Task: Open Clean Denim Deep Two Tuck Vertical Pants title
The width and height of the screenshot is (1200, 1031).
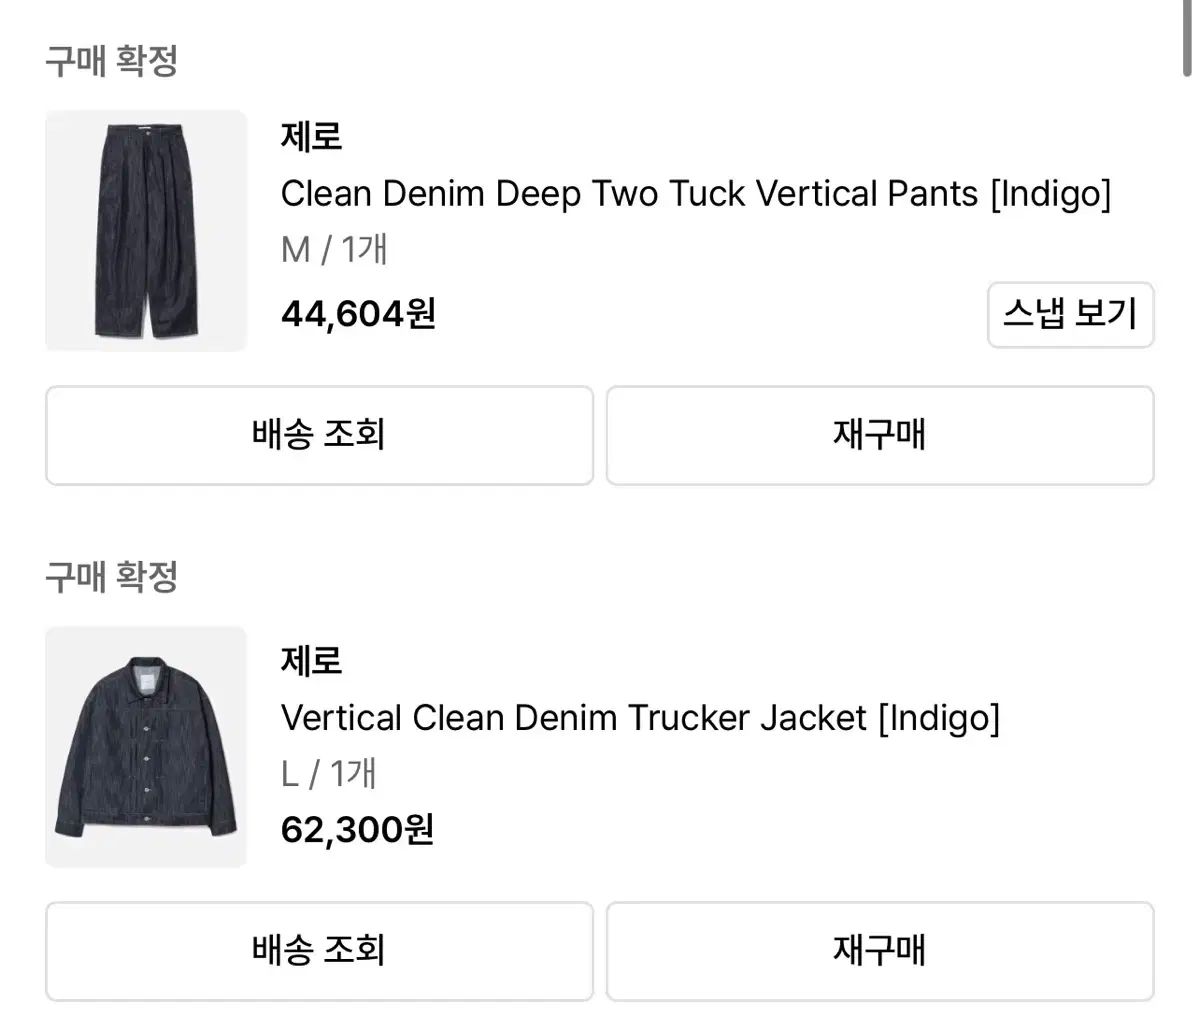Action: [x=632, y=193]
